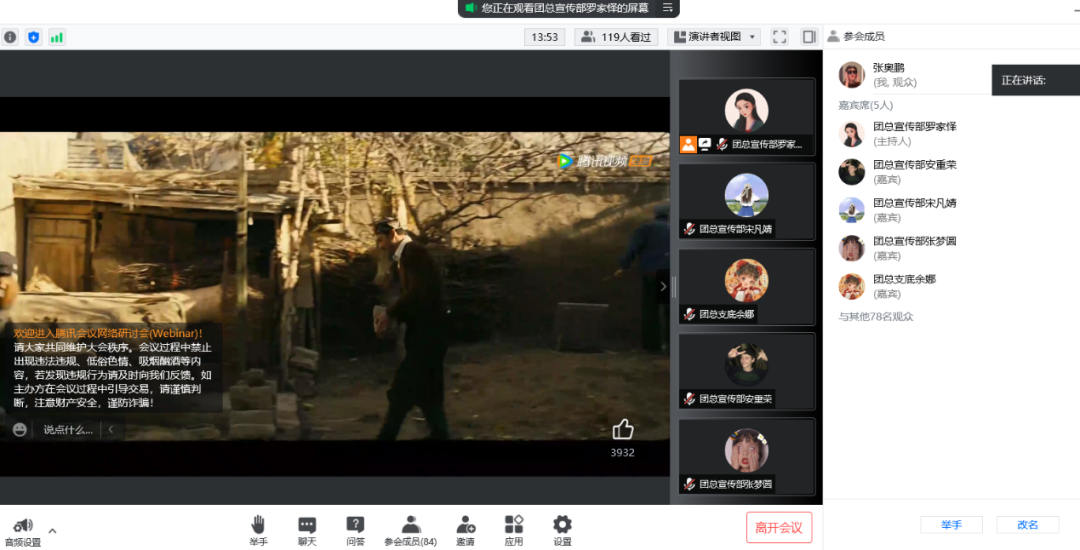Raise hand using the toolbar 举手 icon

pos(258,529)
